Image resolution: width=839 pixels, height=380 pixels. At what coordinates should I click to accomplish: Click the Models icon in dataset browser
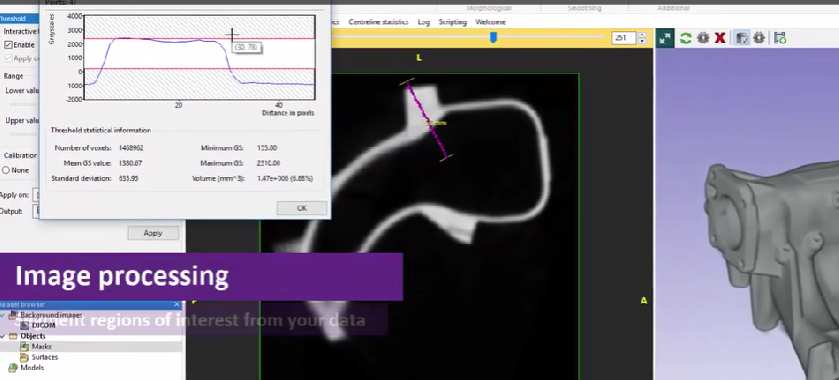tap(13, 368)
